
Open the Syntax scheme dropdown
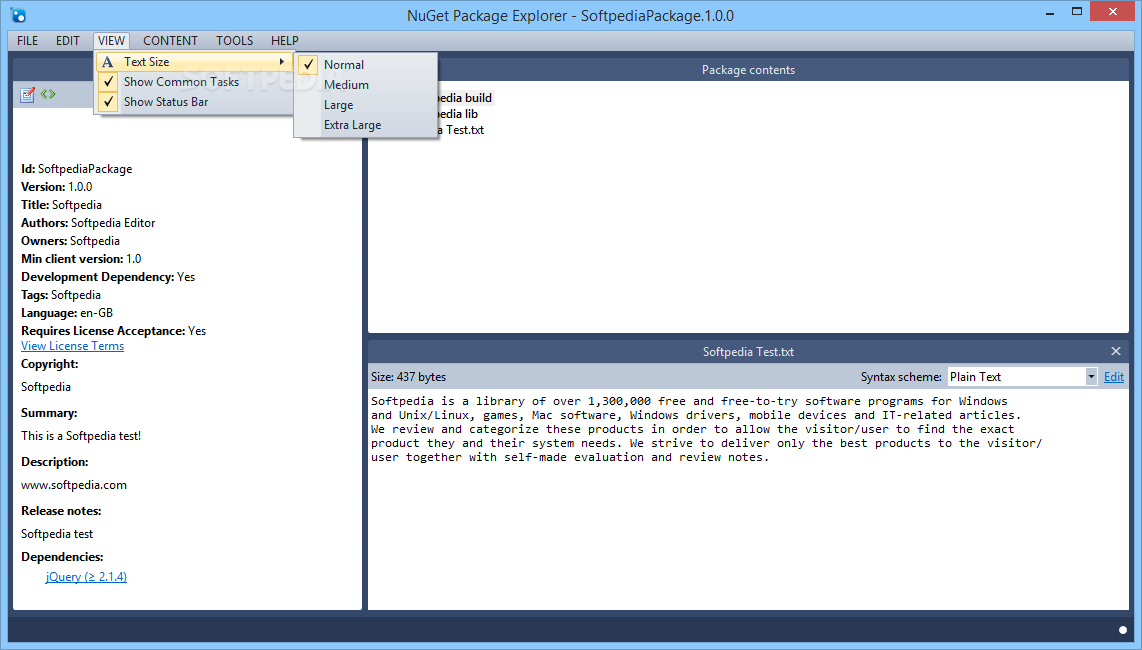1091,377
